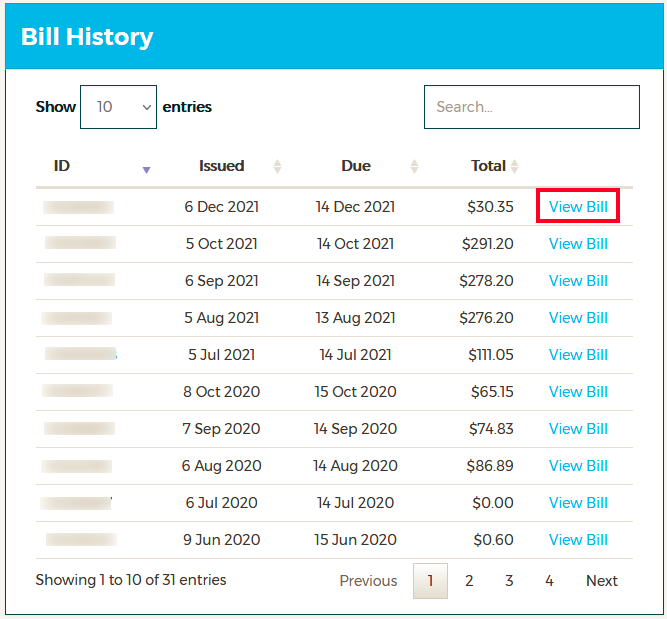667x619 pixels.
Task: Open the $0.60 bill from Jun 2020
Action: tap(578, 540)
